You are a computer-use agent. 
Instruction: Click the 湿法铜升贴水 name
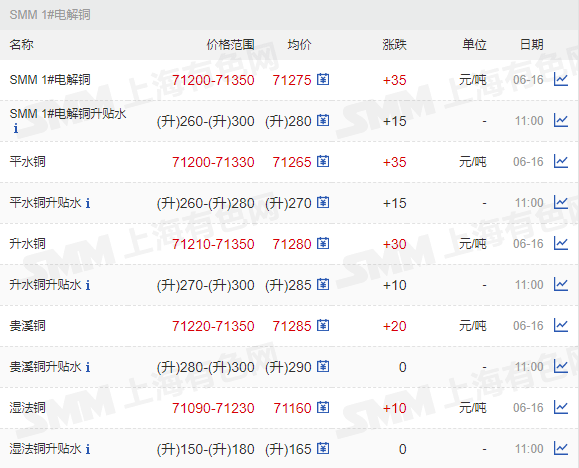pos(45,449)
